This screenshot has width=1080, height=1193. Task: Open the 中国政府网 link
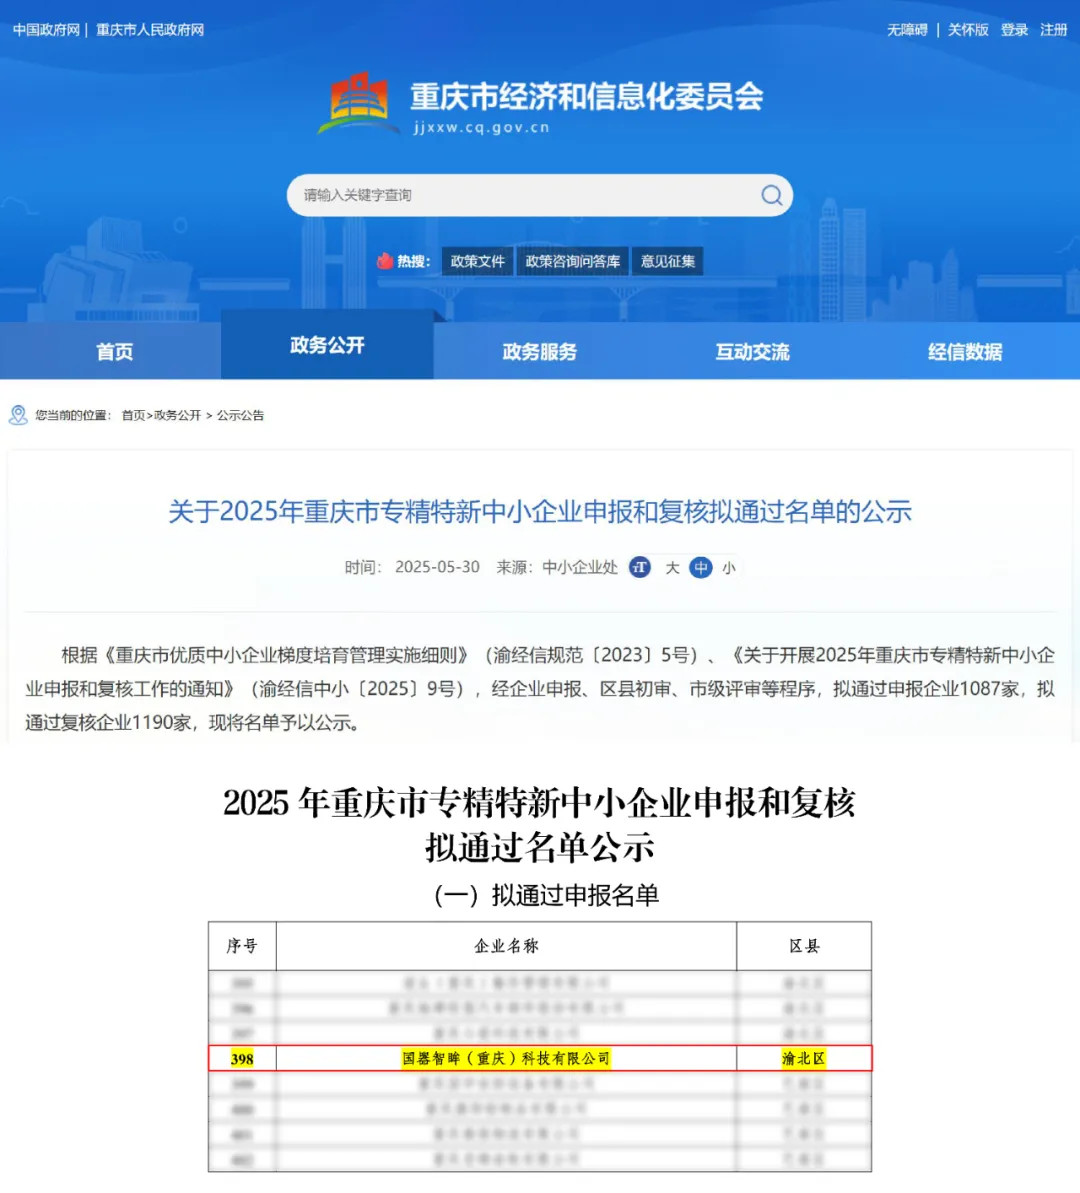46,30
